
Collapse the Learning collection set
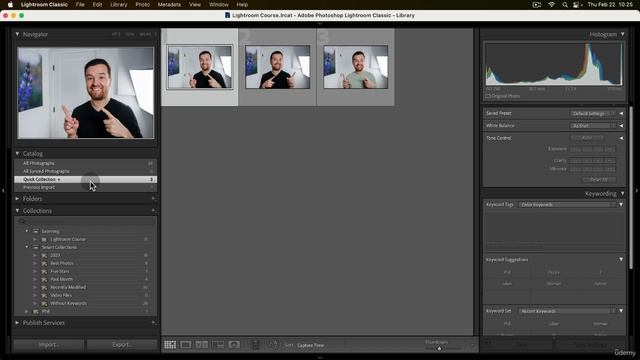pyautogui.click(x=27, y=231)
